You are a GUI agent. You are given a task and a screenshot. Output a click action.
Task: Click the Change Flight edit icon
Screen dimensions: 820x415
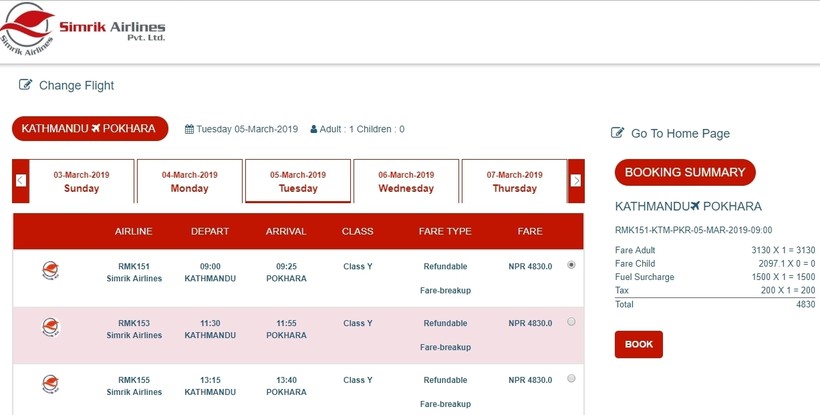tap(26, 86)
